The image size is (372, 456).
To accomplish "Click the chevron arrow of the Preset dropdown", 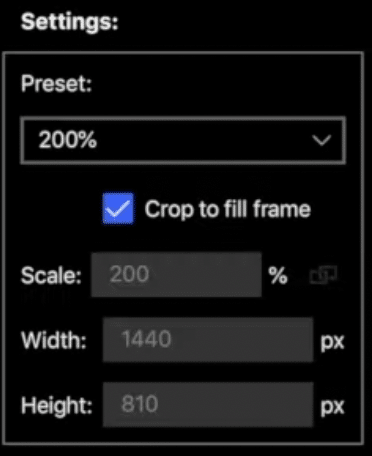I will tap(322, 140).
